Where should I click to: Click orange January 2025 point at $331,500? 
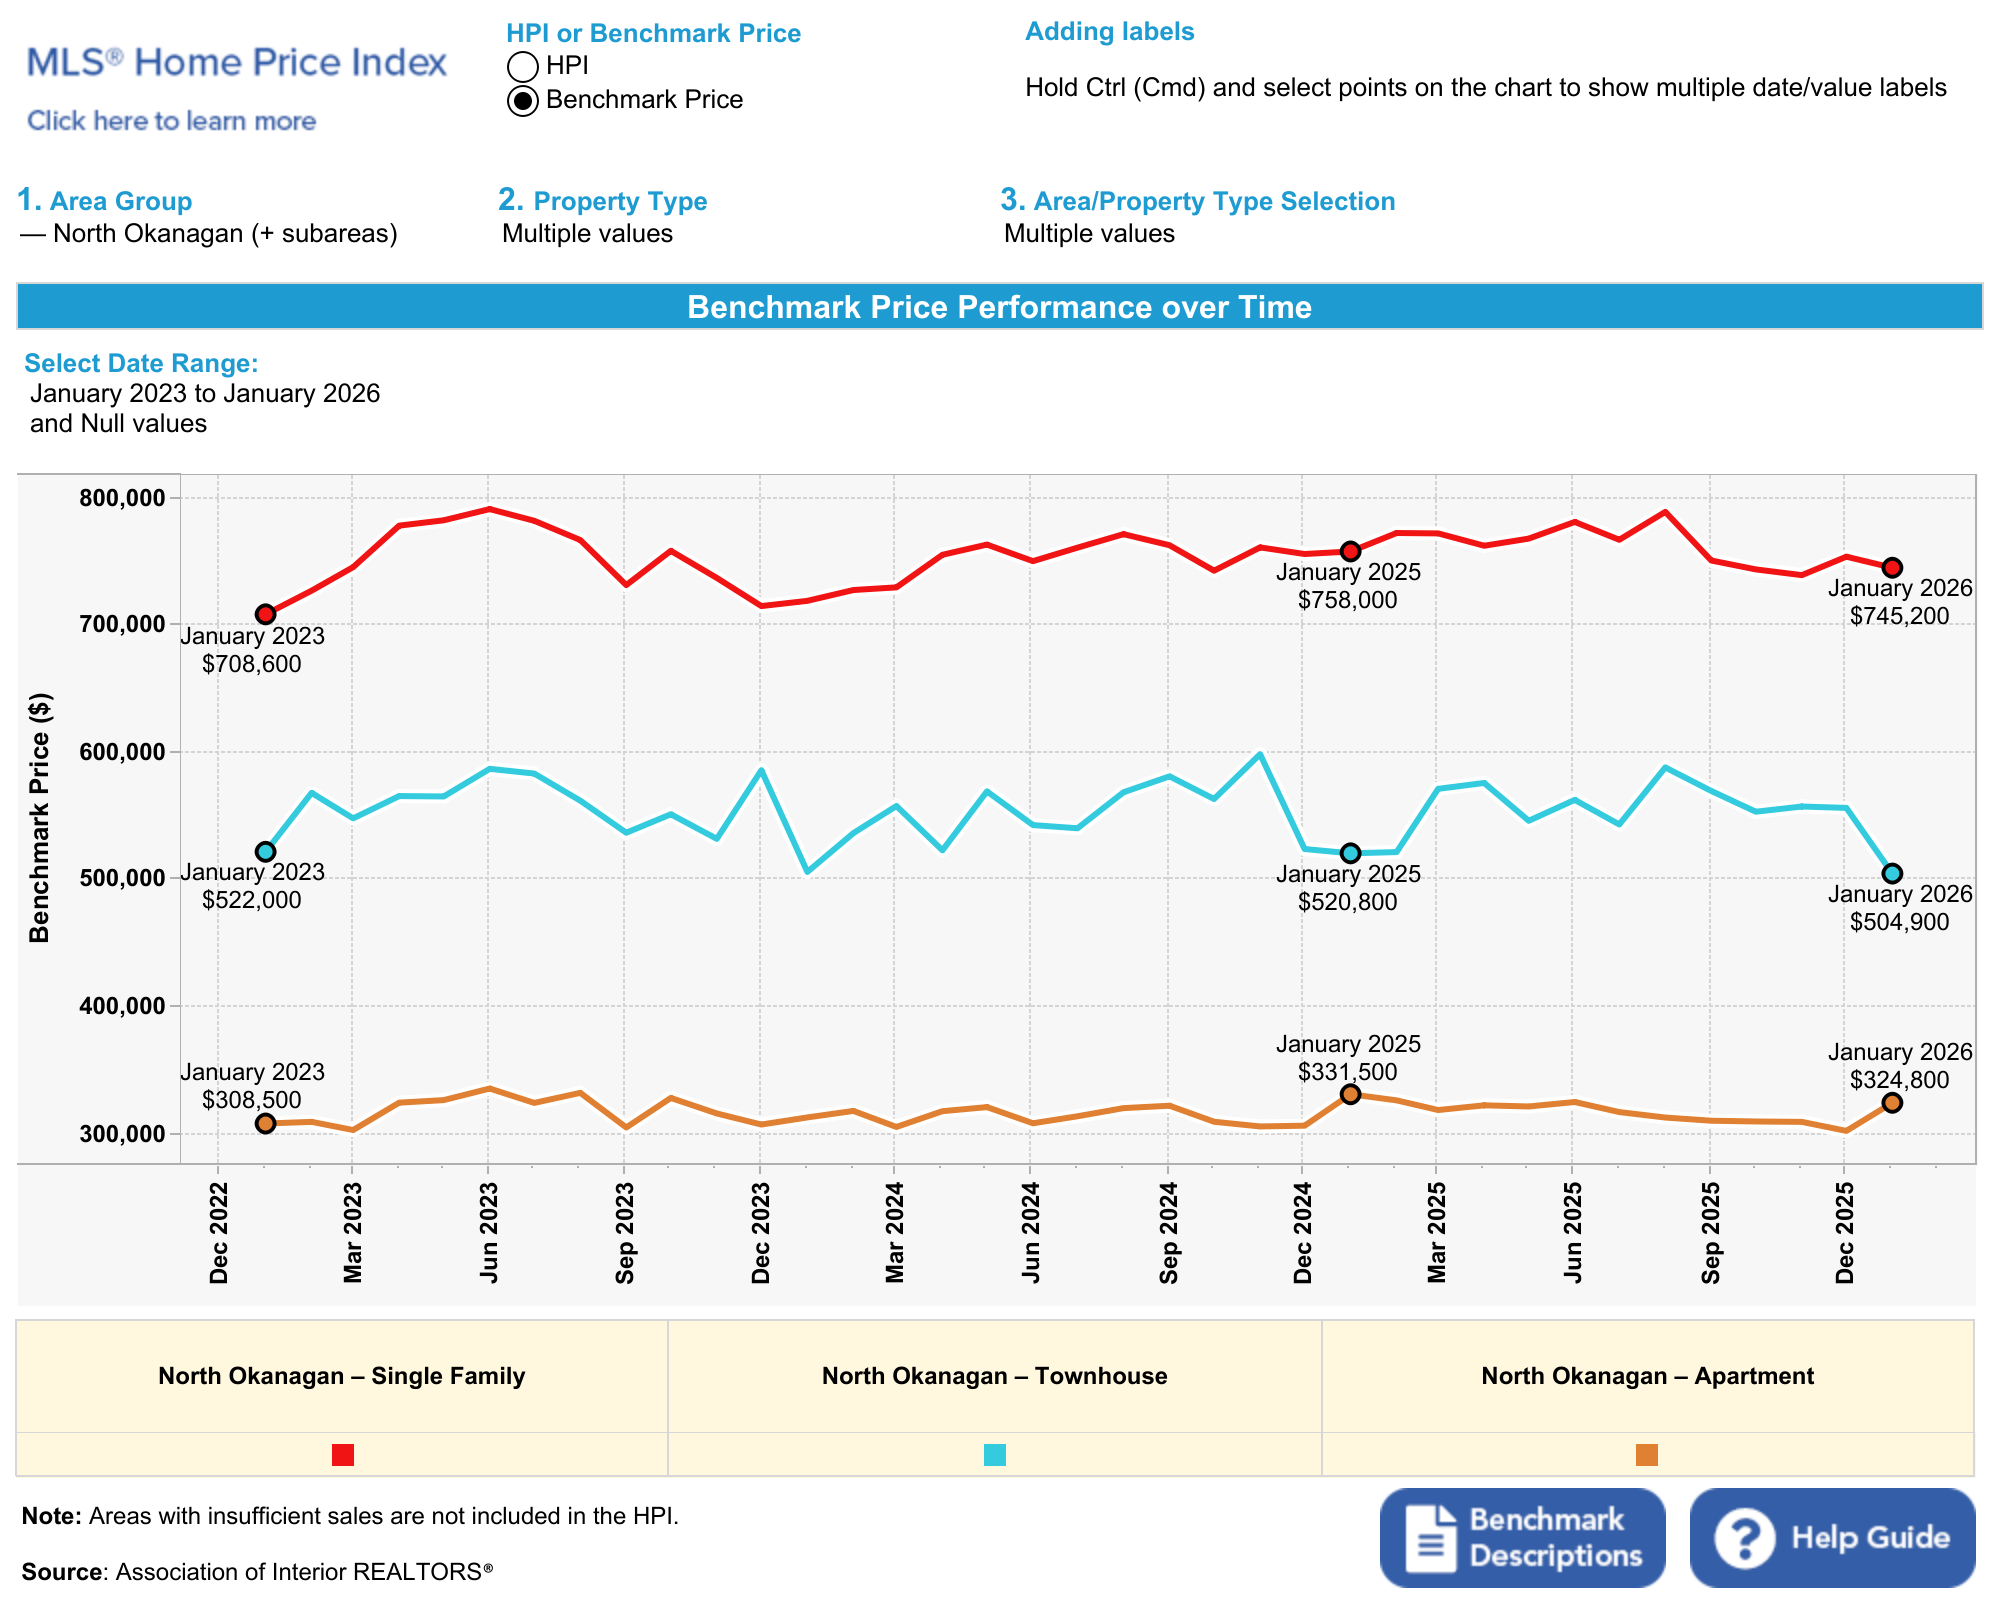[1351, 1094]
